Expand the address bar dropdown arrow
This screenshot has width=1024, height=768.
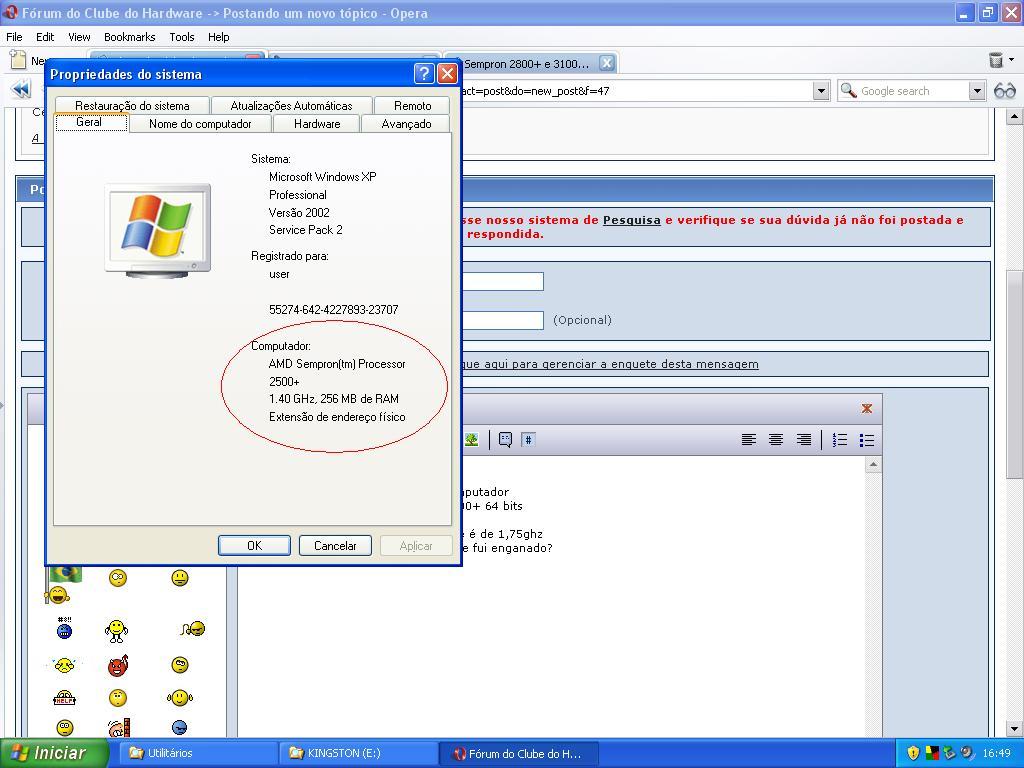coord(821,91)
